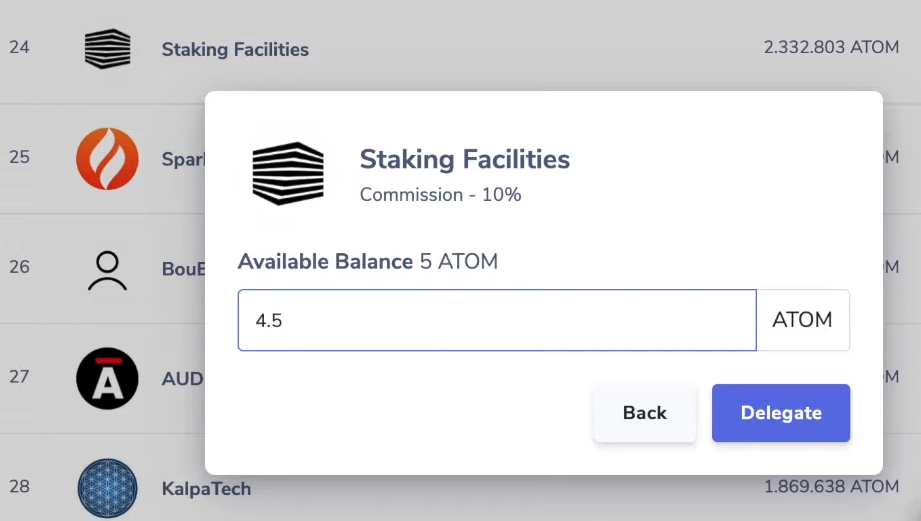Open the KalpaTech validator name
Image resolution: width=921 pixels, height=521 pixels.
click(206, 489)
